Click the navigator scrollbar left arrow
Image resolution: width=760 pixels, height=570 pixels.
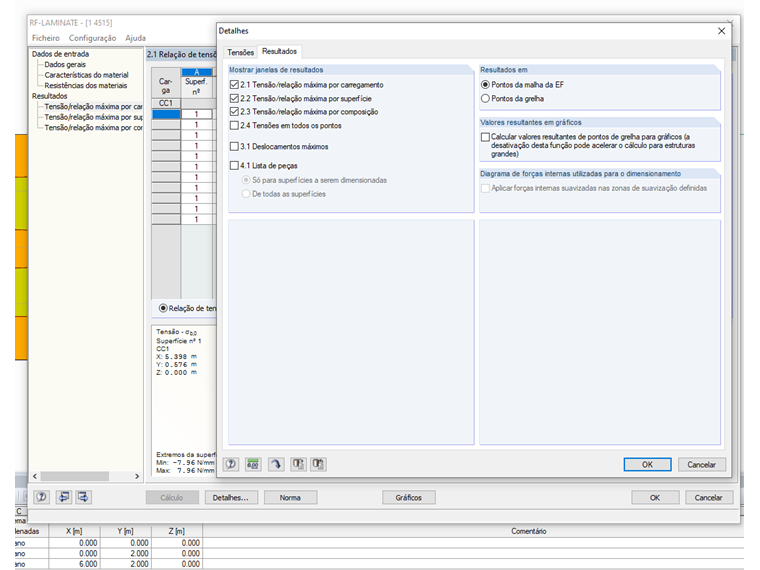point(35,476)
